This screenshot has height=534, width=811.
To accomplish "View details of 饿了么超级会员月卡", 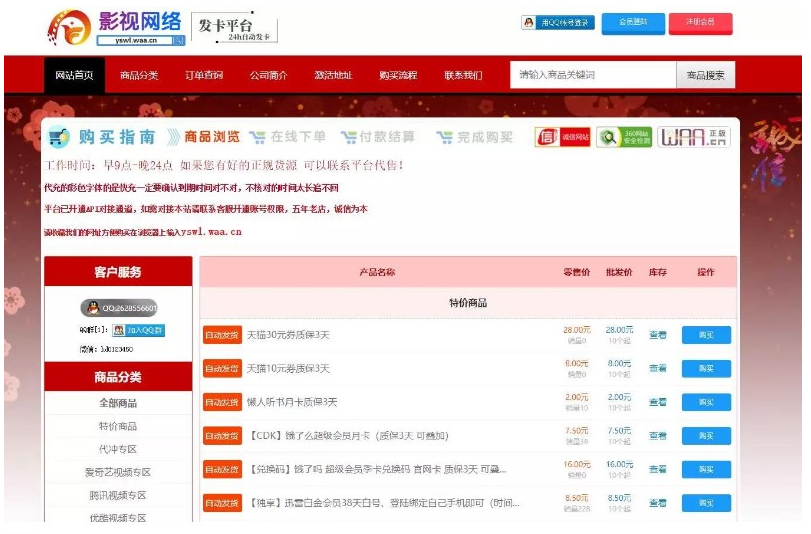I will pyautogui.click(x=657, y=436).
